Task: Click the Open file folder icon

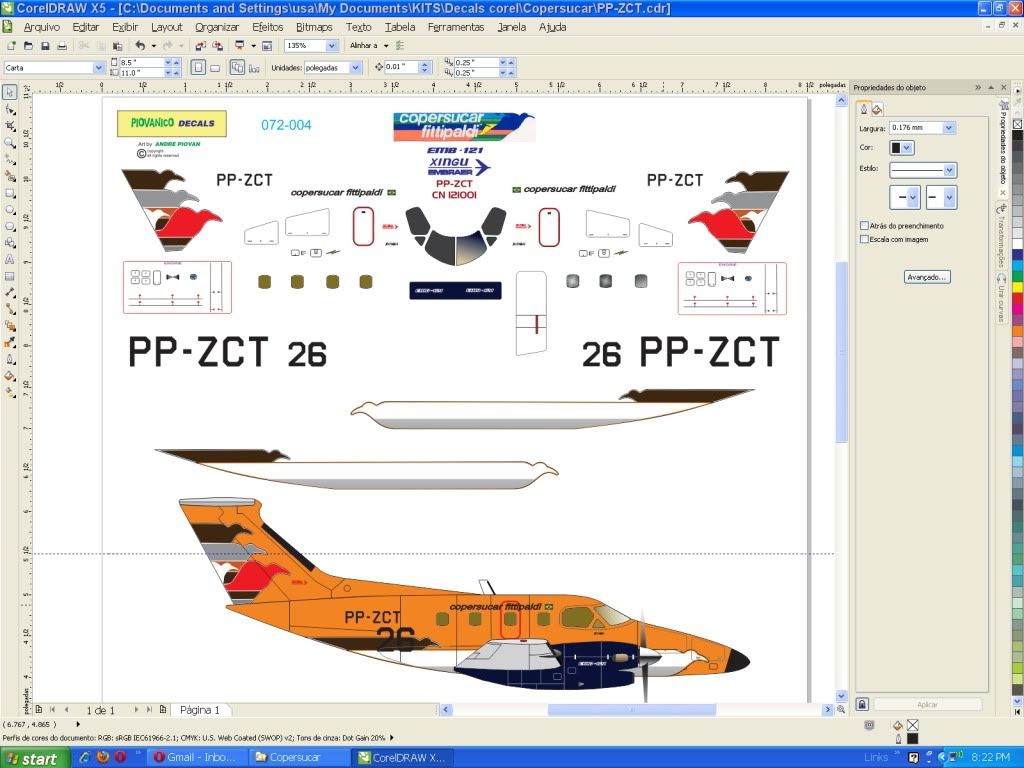Action: [x=28, y=46]
